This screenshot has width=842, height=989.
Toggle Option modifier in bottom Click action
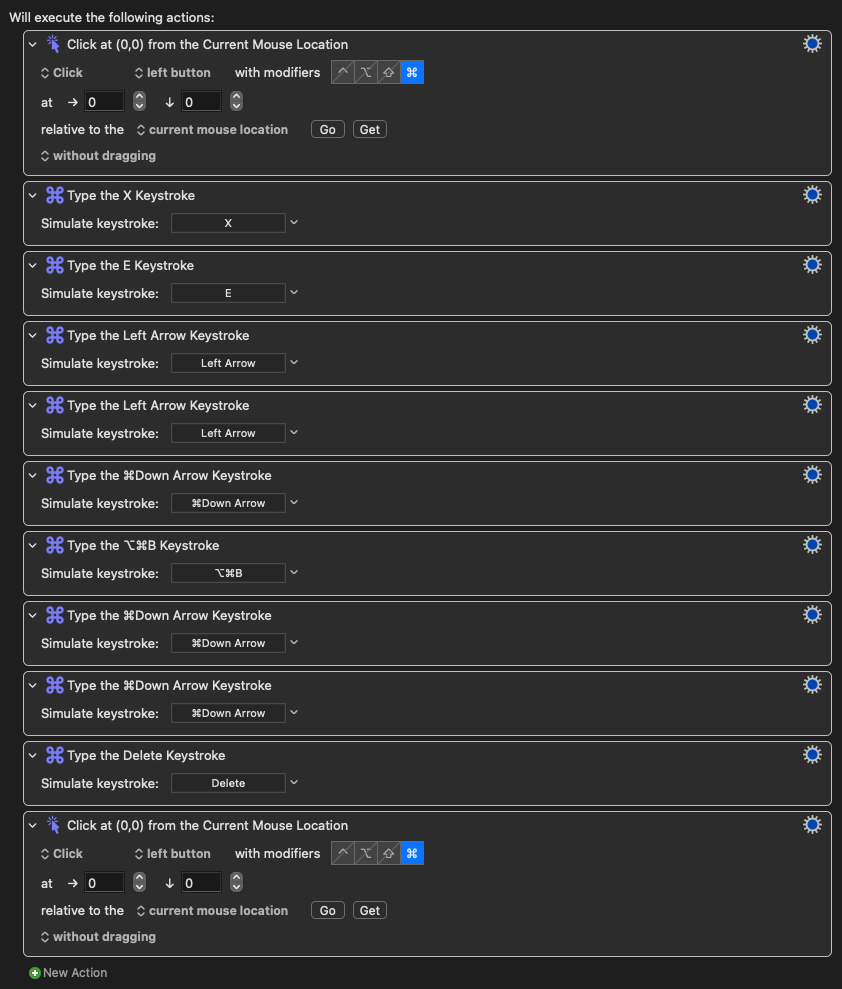(366, 853)
